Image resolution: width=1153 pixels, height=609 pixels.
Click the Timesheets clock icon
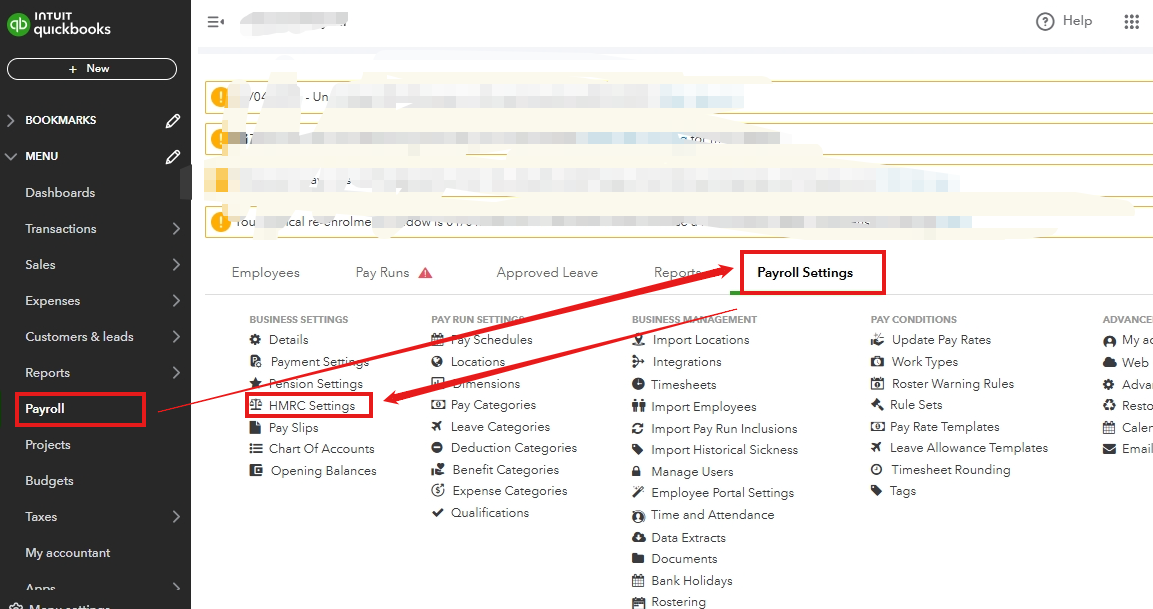pyautogui.click(x=638, y=384)
